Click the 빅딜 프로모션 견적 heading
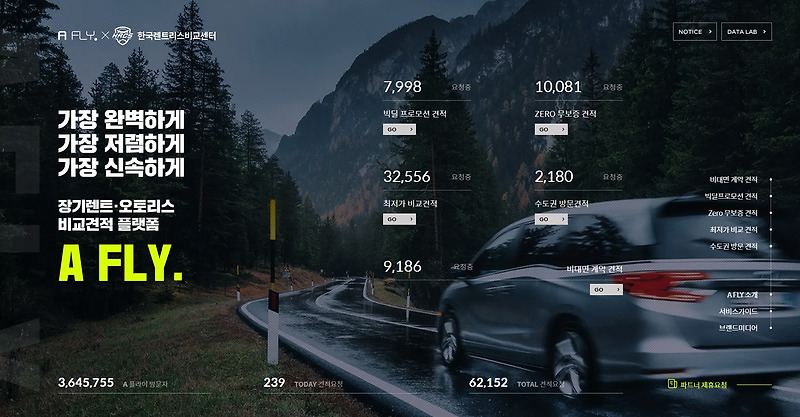 (x=415, y=113)
